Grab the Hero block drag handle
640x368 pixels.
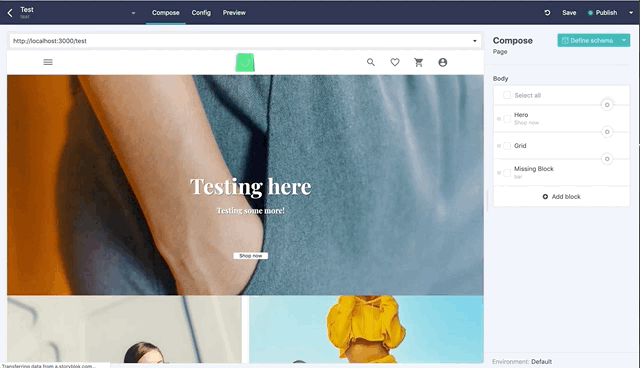click(499, 119)
